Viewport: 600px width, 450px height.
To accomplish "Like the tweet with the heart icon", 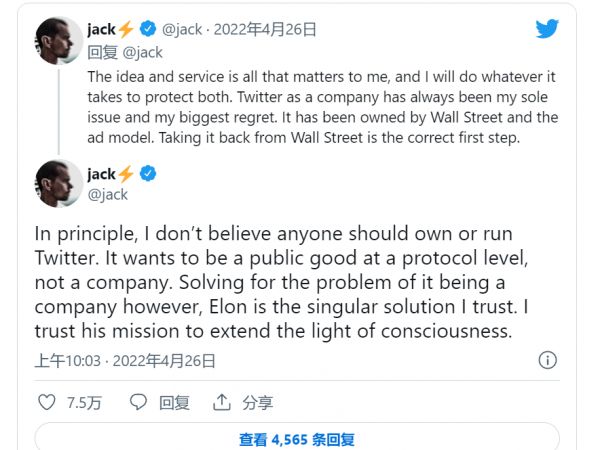I will [x=46, y=403].
